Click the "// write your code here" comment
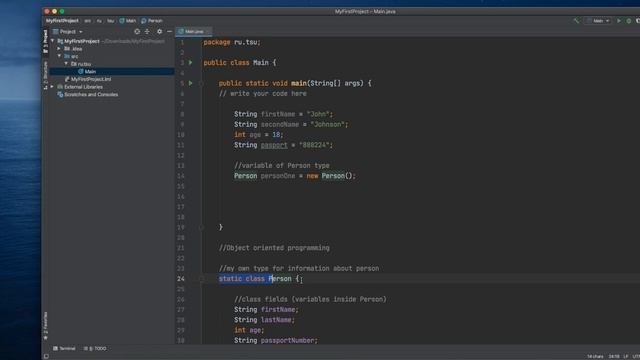 tap(262, 93)
